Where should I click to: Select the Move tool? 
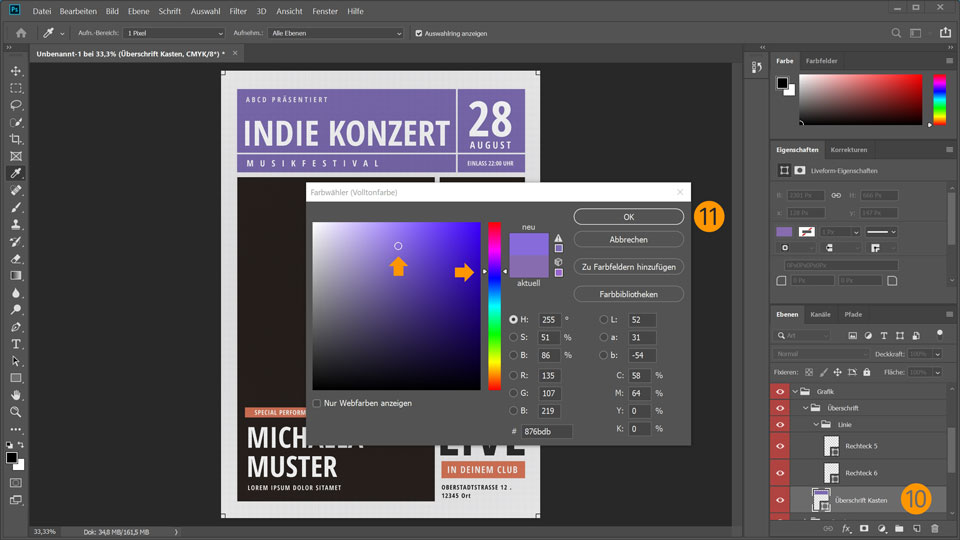(16, 71)
